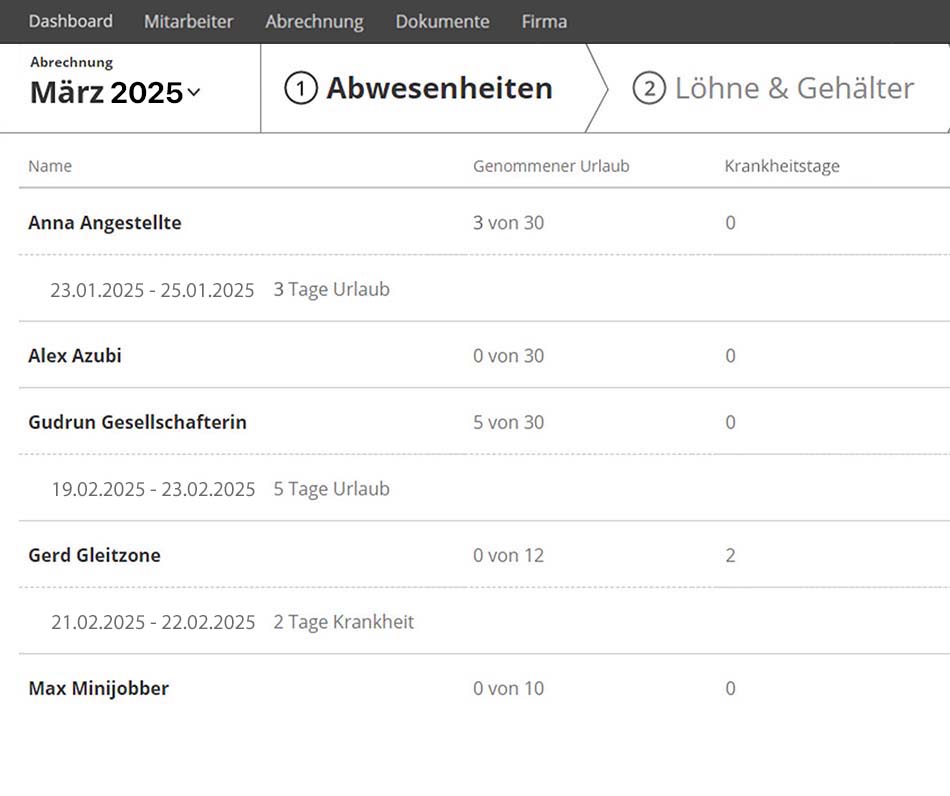
Task: Open employee Max Minijobber
Action: click(x=98, y=688)
